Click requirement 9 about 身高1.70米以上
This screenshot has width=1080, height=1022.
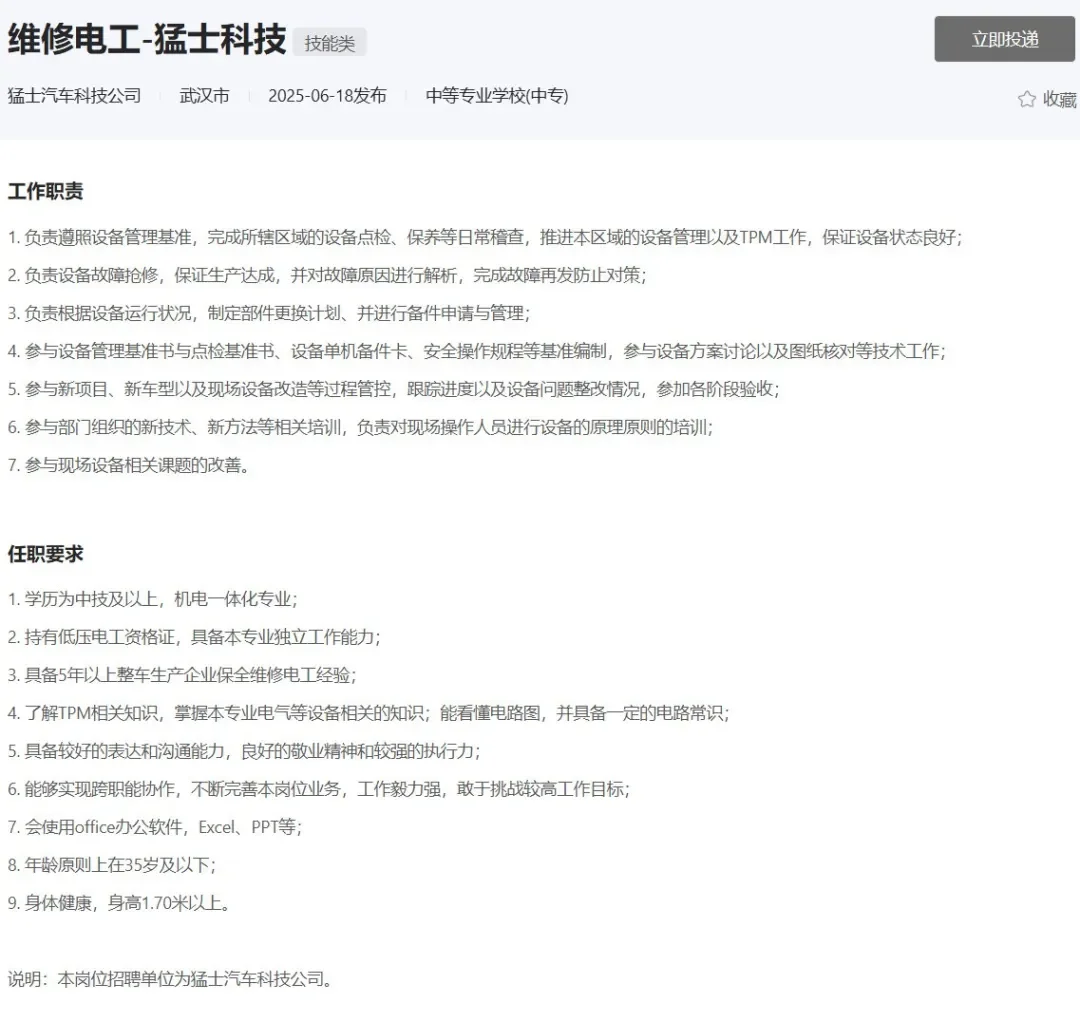[118, 902]
